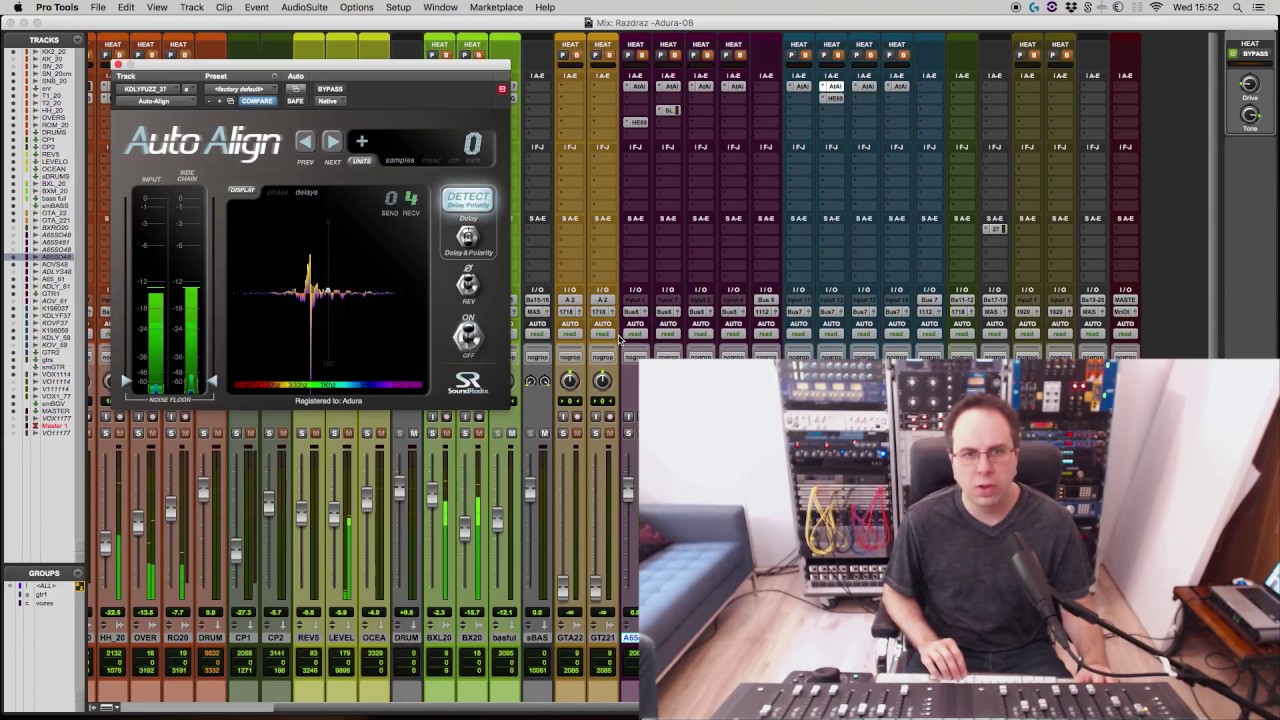
Task: Open the plug-in settings select icon beside COMPARE
Action: click(230, 101)
